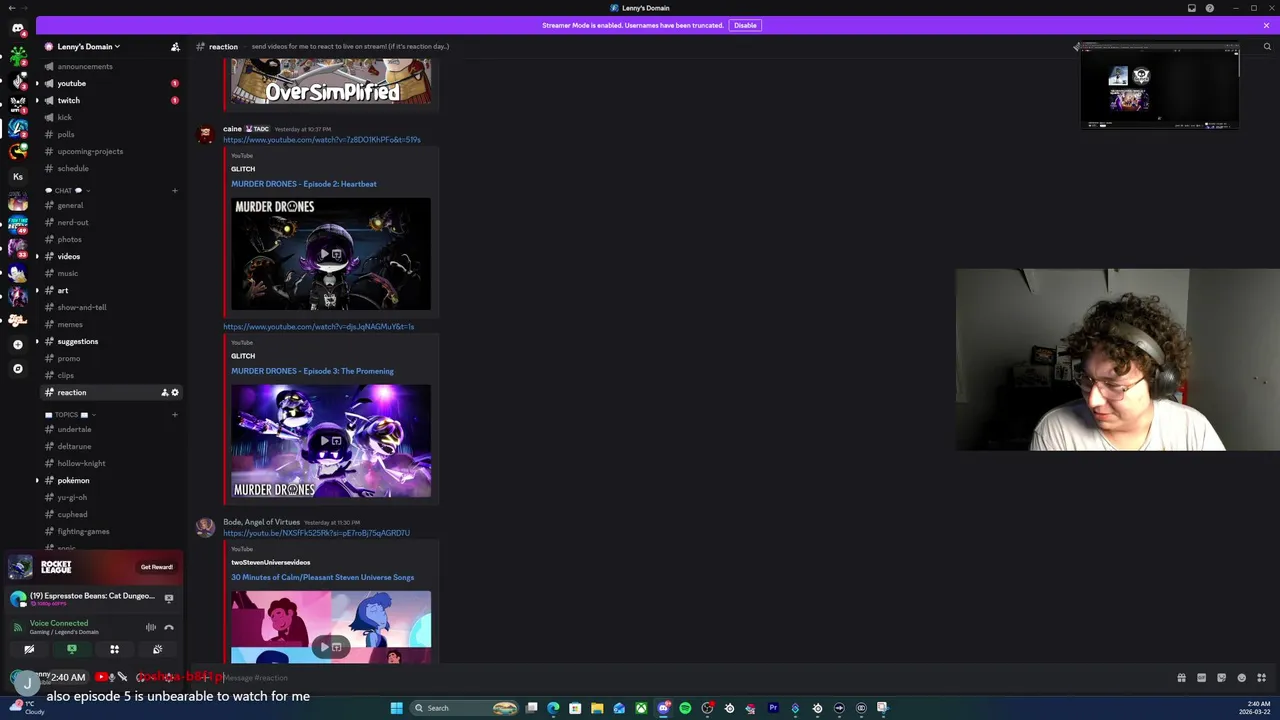Open the Inbox icon in title bar

(x=1191, y=8)
